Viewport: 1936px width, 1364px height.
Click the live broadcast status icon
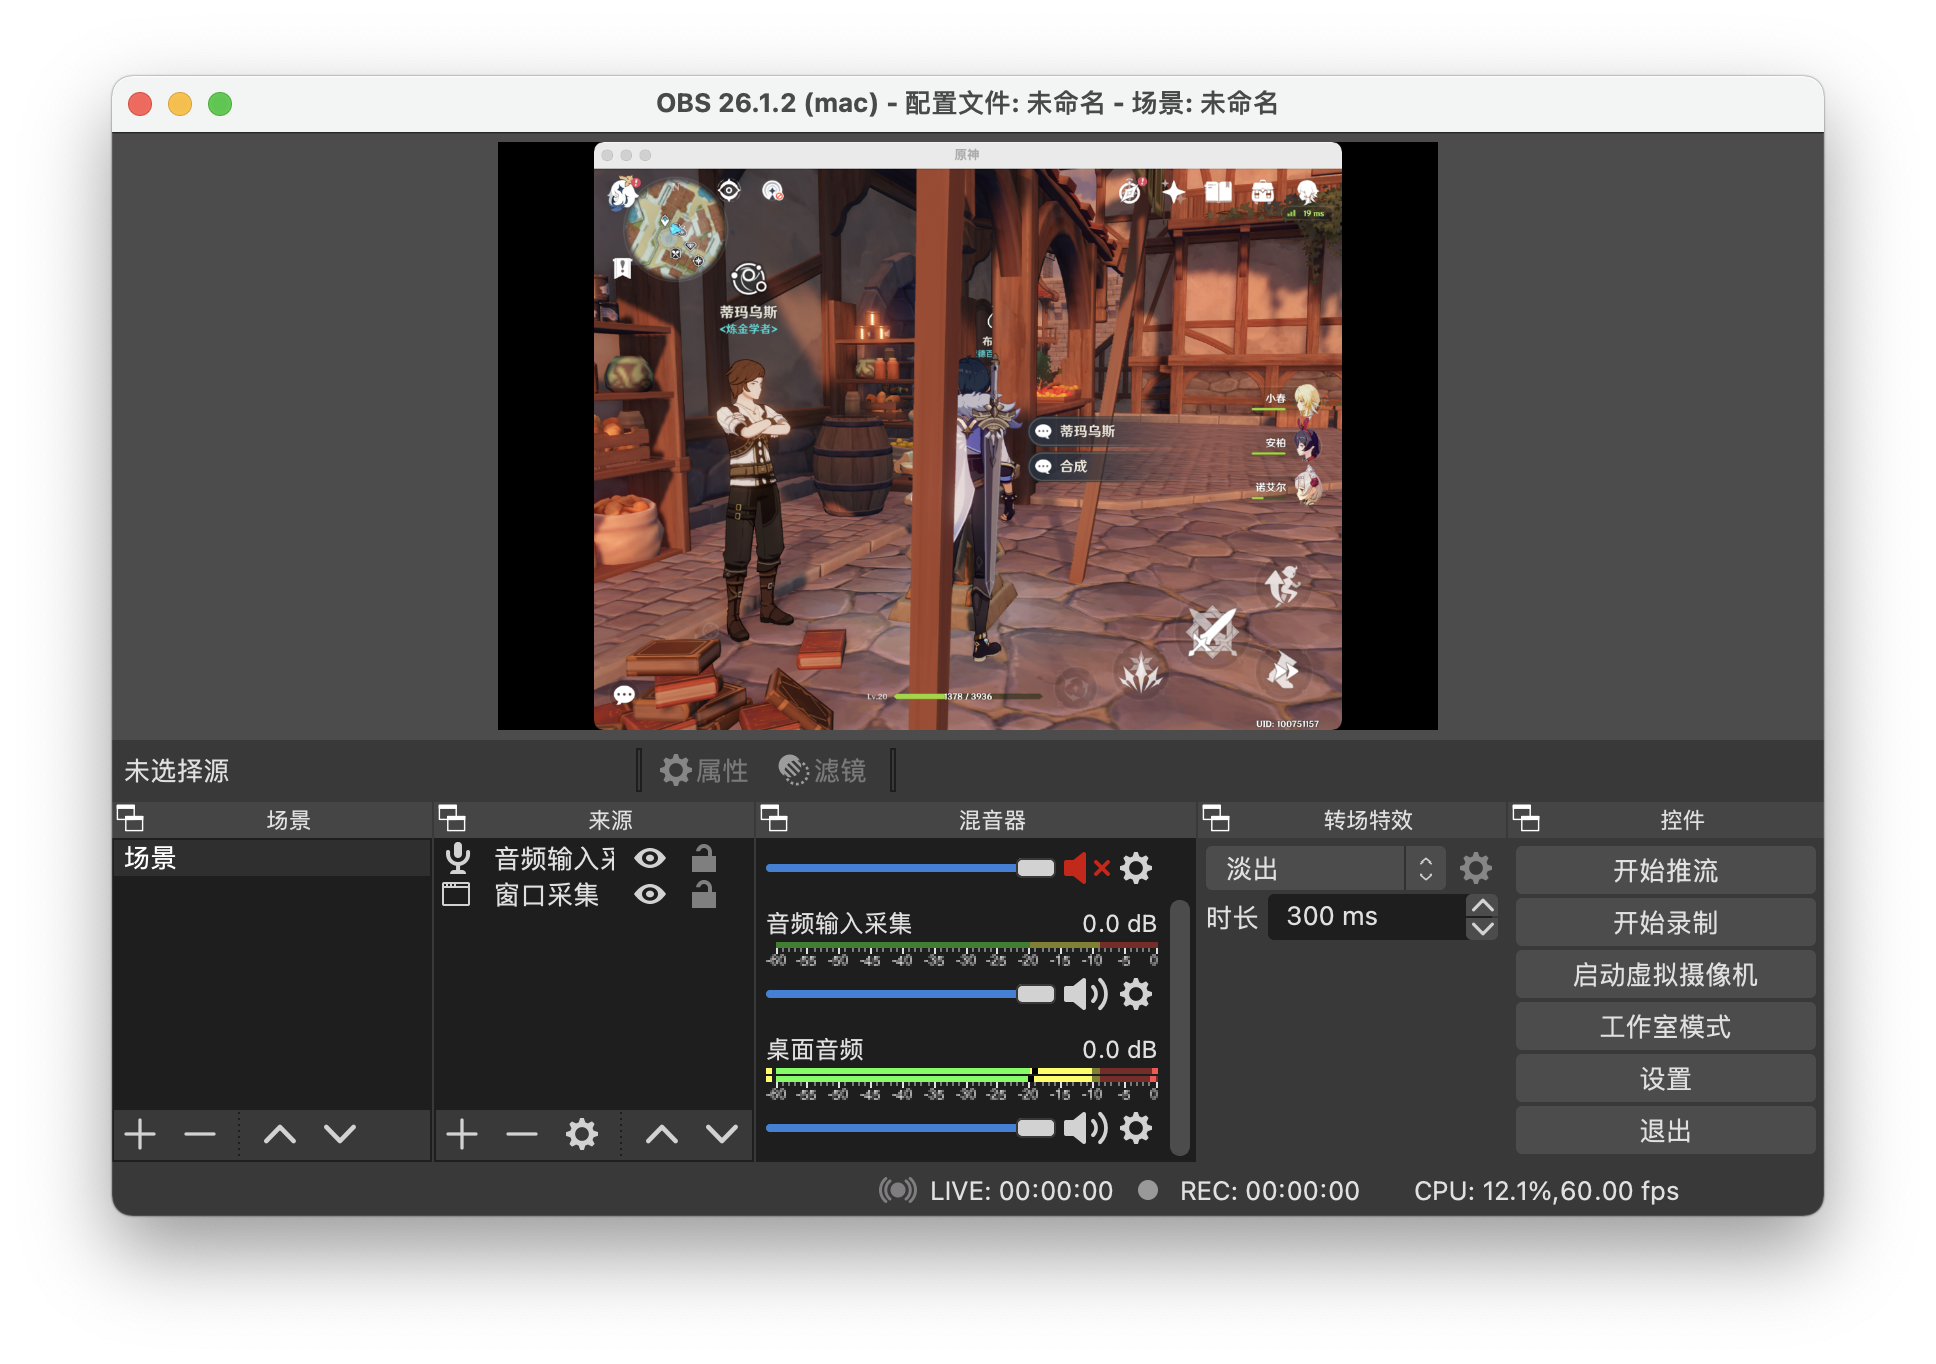898,1190
